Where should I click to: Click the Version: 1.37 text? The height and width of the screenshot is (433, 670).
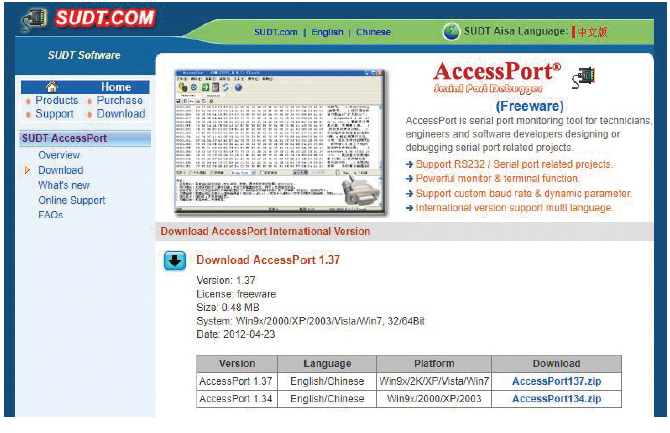click(x=226, y=280)
